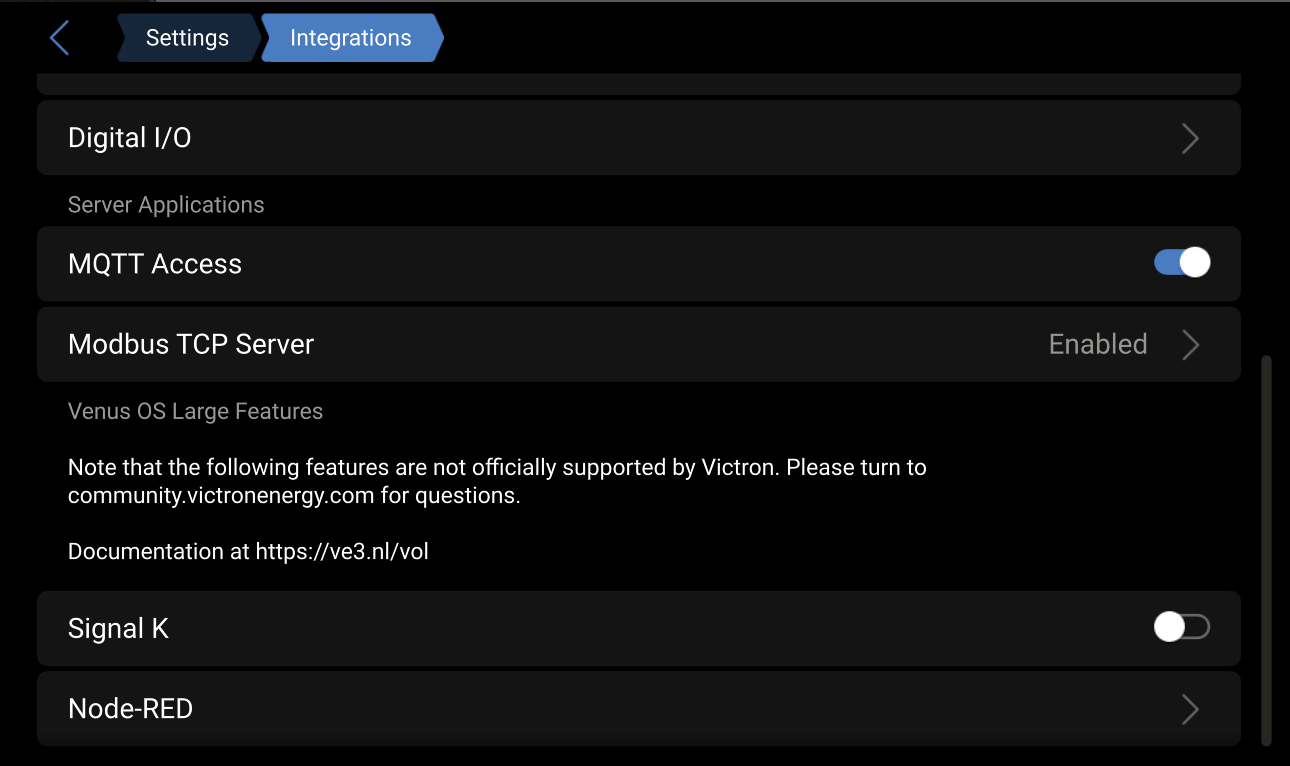Click the Modbus TCP Server chevron
1290x766 pixels.
coord(1190,345)
